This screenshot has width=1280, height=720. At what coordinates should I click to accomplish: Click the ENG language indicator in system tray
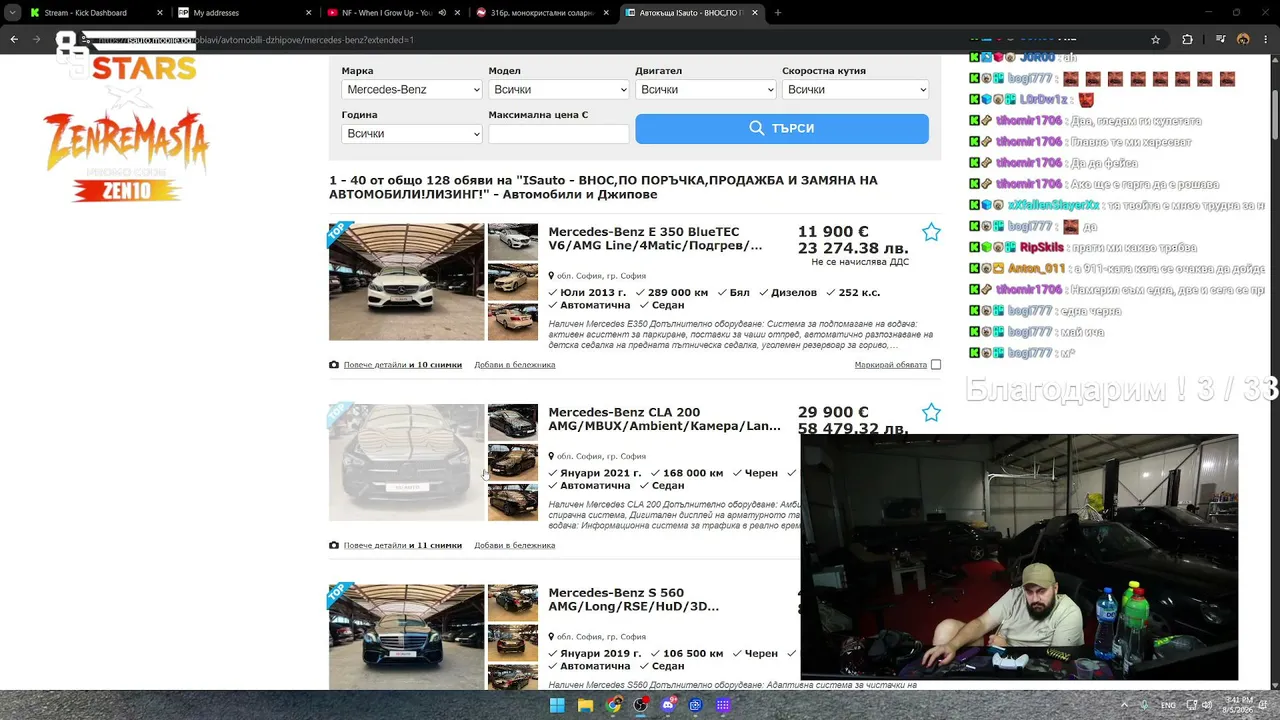[1168, 705]
